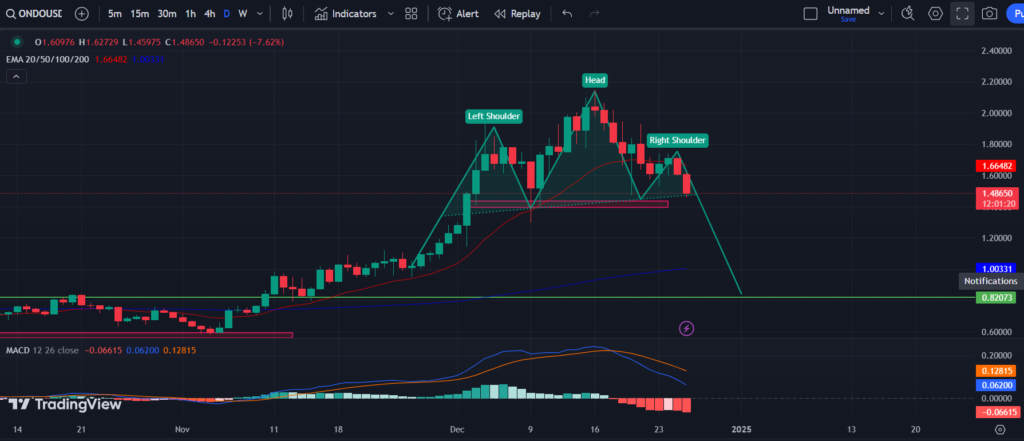Switch to the 4h timeframe
This screenshot has width=1024, height=441.
point(210,14)
